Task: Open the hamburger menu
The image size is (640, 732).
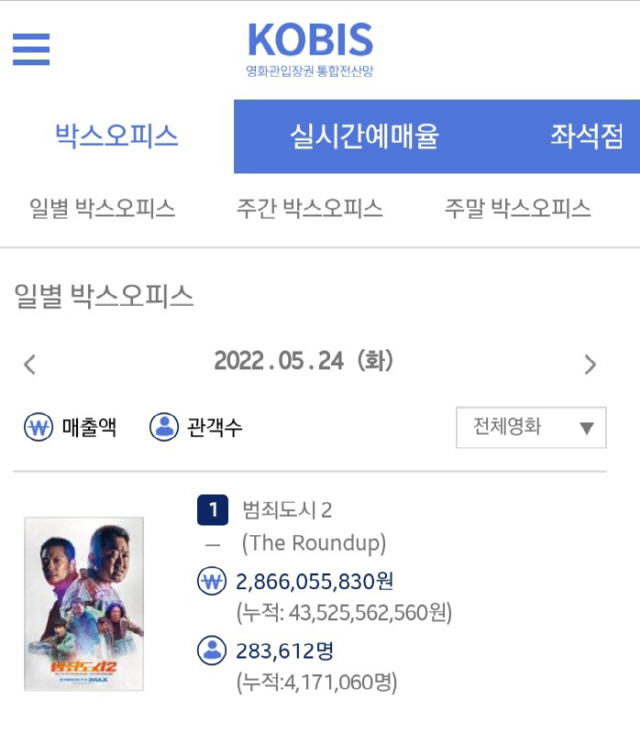Action: click(31, 48)
